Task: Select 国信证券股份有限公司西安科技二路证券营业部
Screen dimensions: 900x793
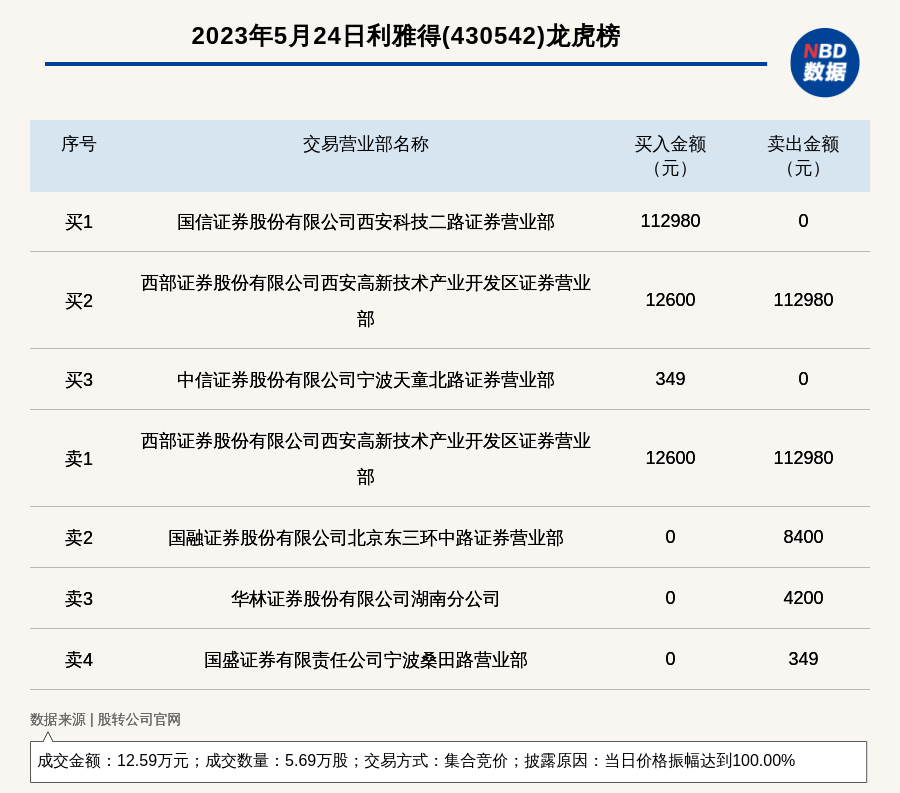Action: click(x=366, y=221)
